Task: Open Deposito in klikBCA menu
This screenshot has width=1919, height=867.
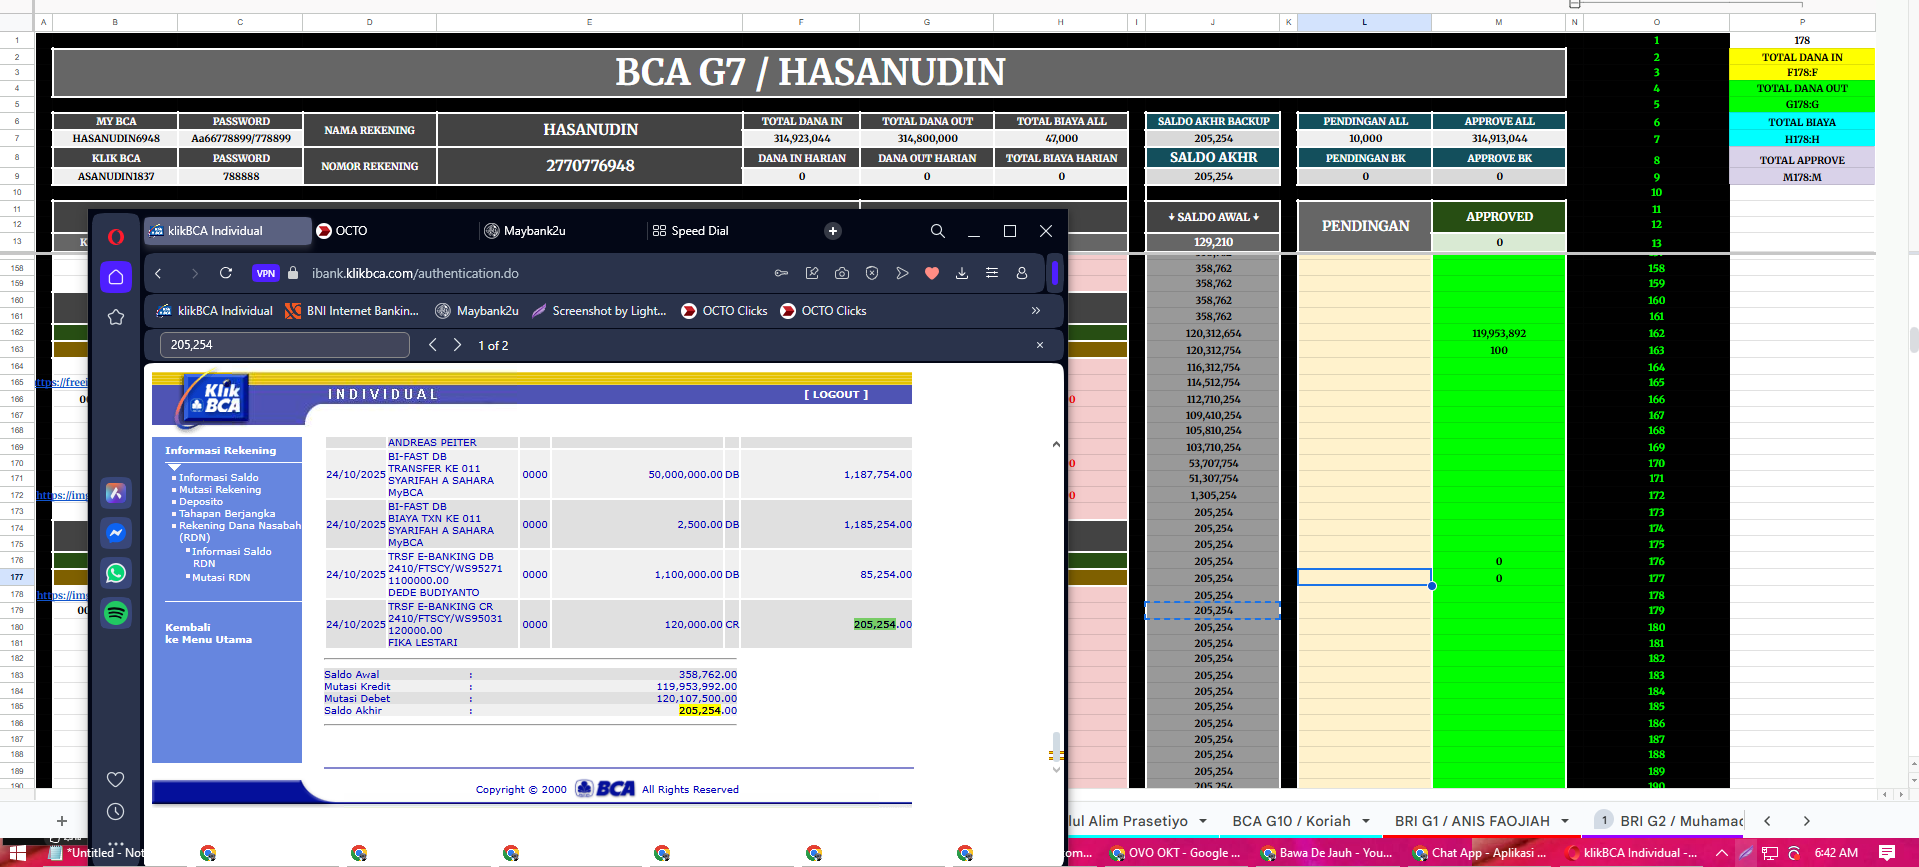Action: [201, 502]
